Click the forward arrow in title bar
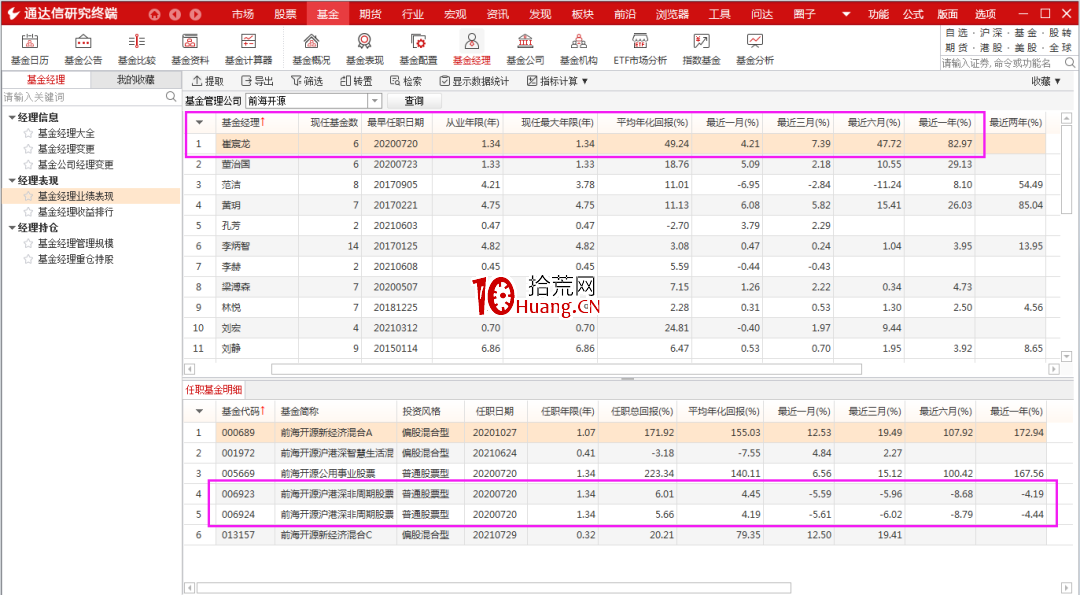 point(196,14)
